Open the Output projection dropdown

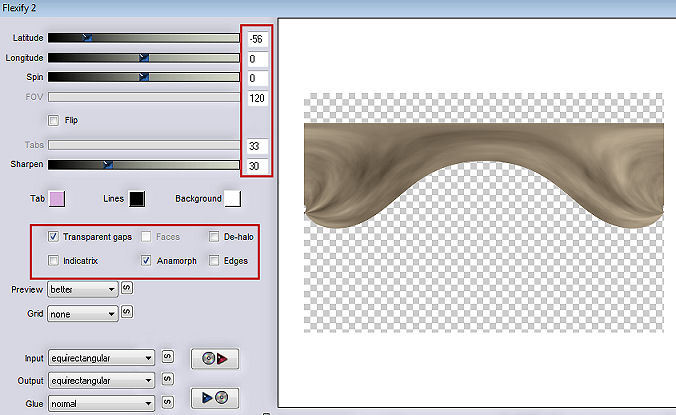pos(101,381)
